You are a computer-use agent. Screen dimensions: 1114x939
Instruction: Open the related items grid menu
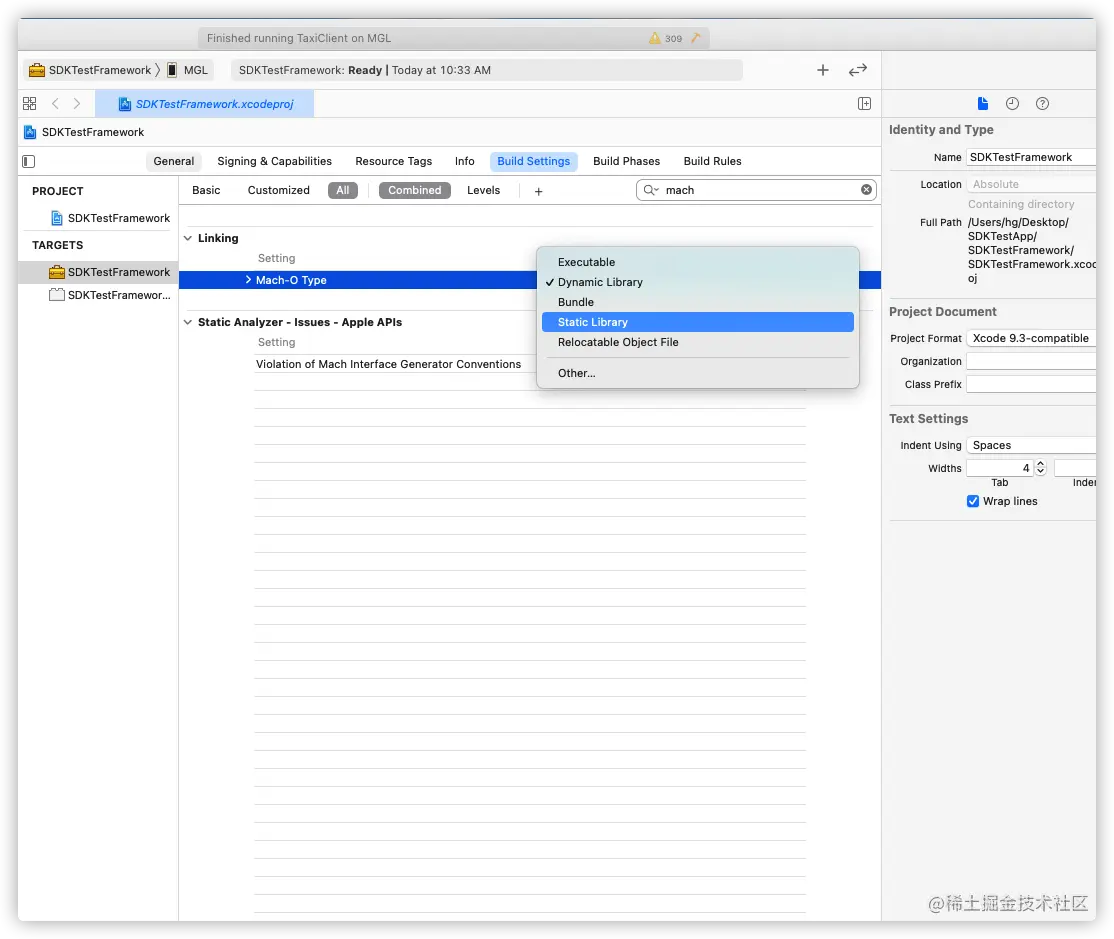(29, 104)
